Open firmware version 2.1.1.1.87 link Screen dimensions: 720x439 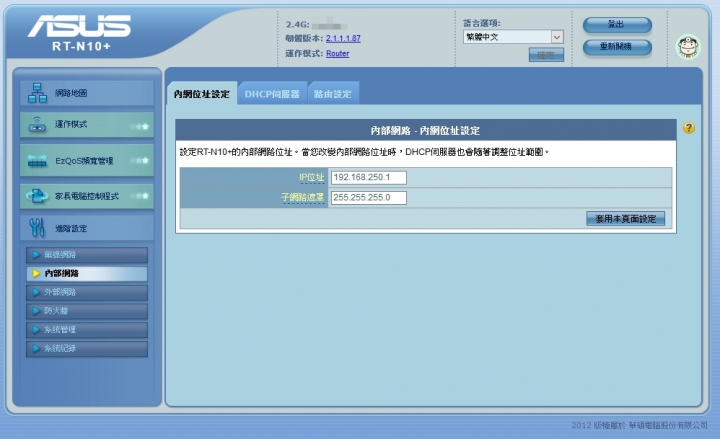click(x=343, y=38)
